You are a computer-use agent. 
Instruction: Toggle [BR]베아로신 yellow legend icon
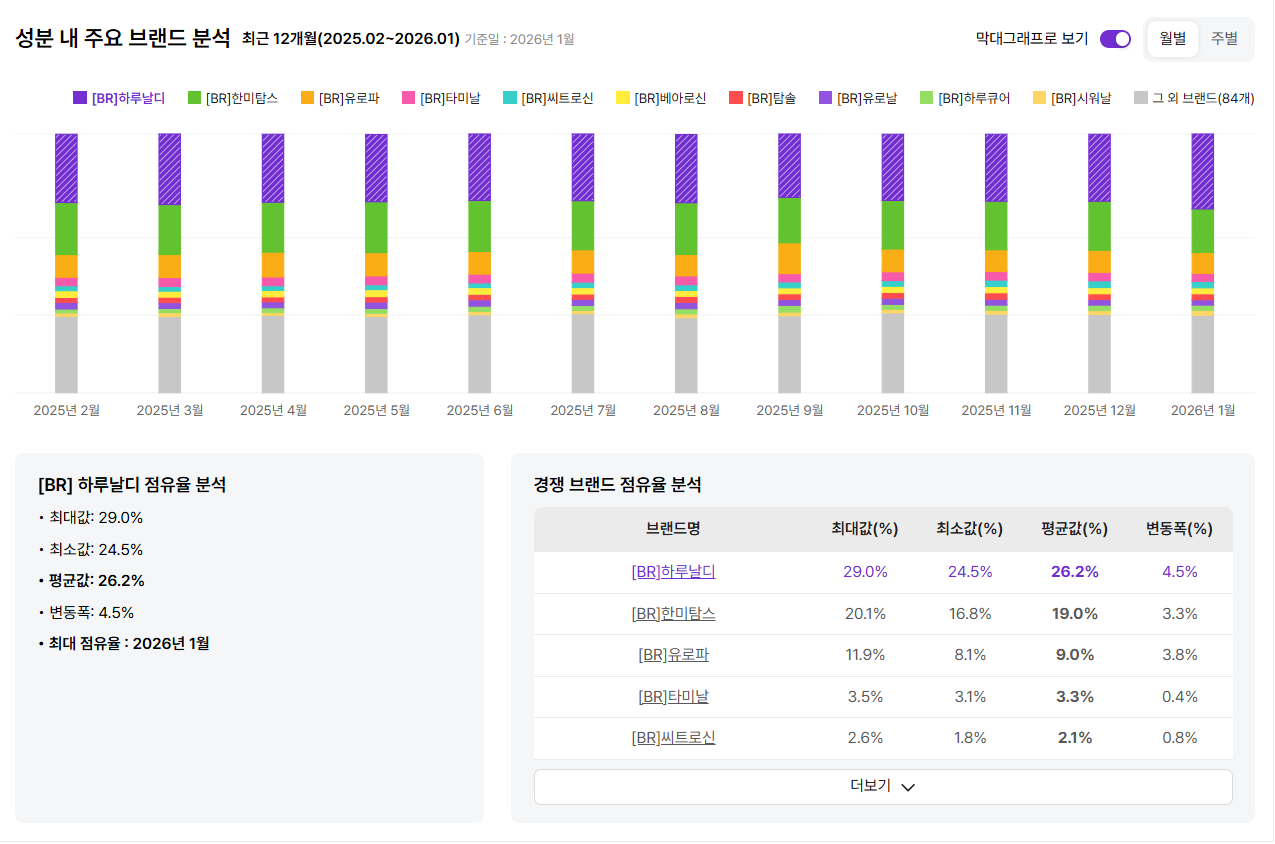(x=622, y=98)
